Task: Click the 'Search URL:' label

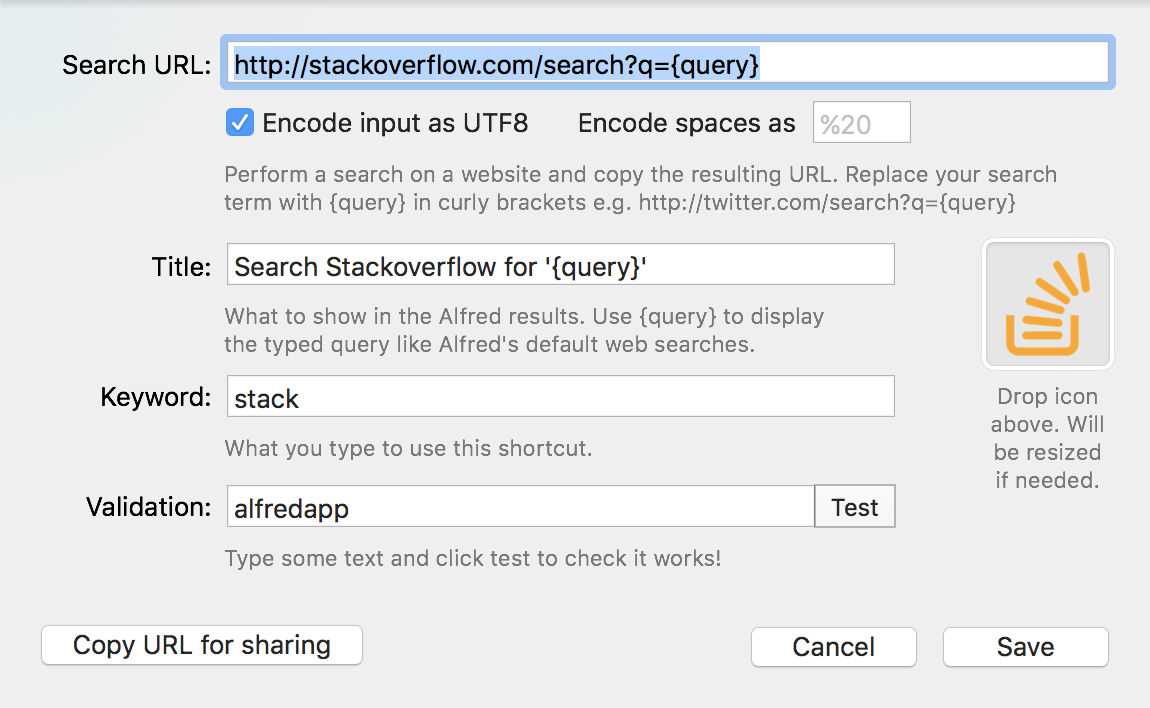Action: tap(136, 65)
